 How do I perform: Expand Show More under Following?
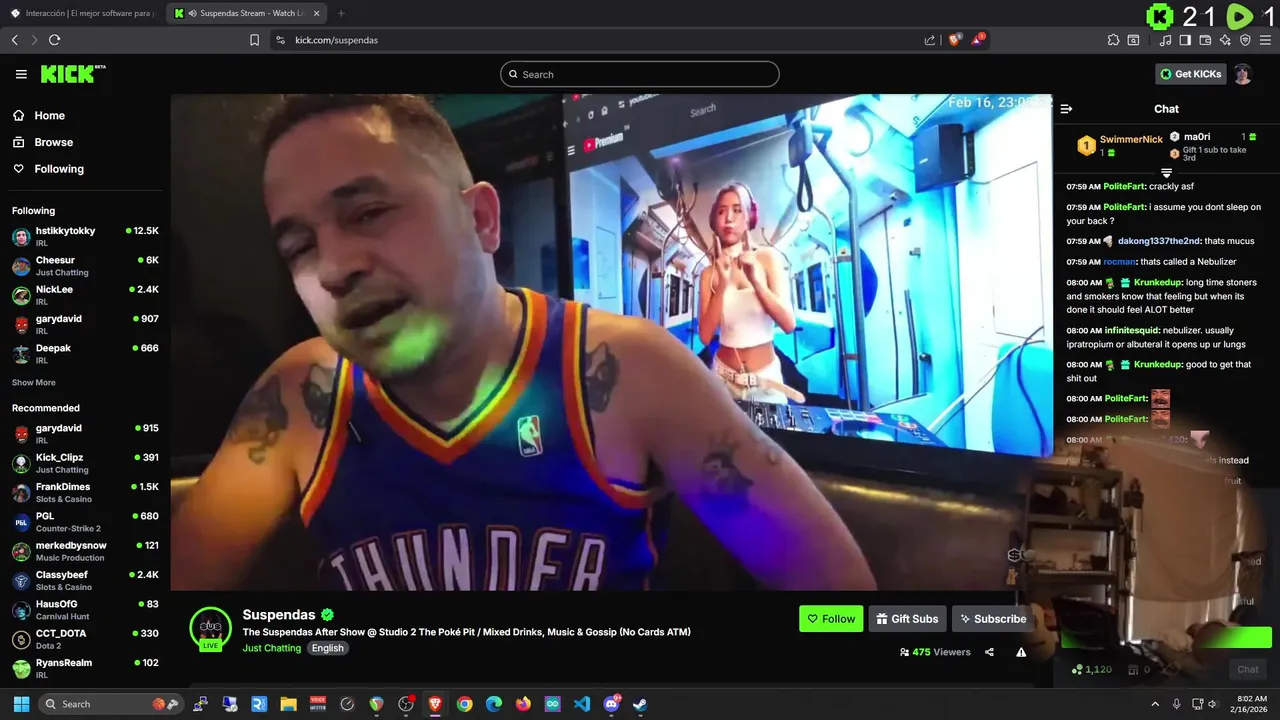tap(33, 383)
